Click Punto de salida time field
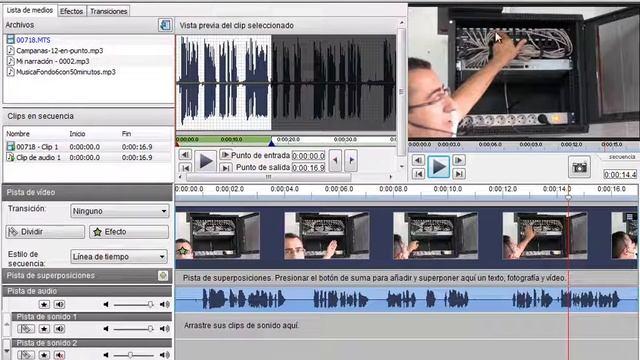Viewport: 640px width, 360px height. pos(308,167)
